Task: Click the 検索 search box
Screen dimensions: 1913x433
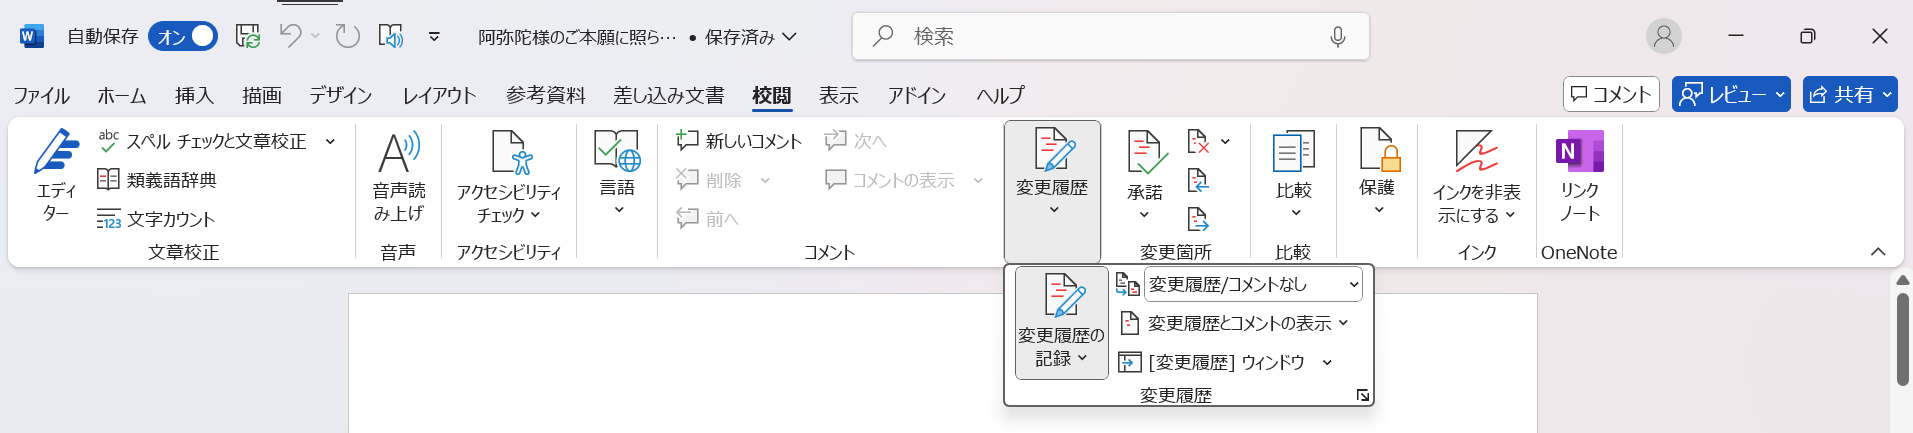Action: (x=1110, y=37)
